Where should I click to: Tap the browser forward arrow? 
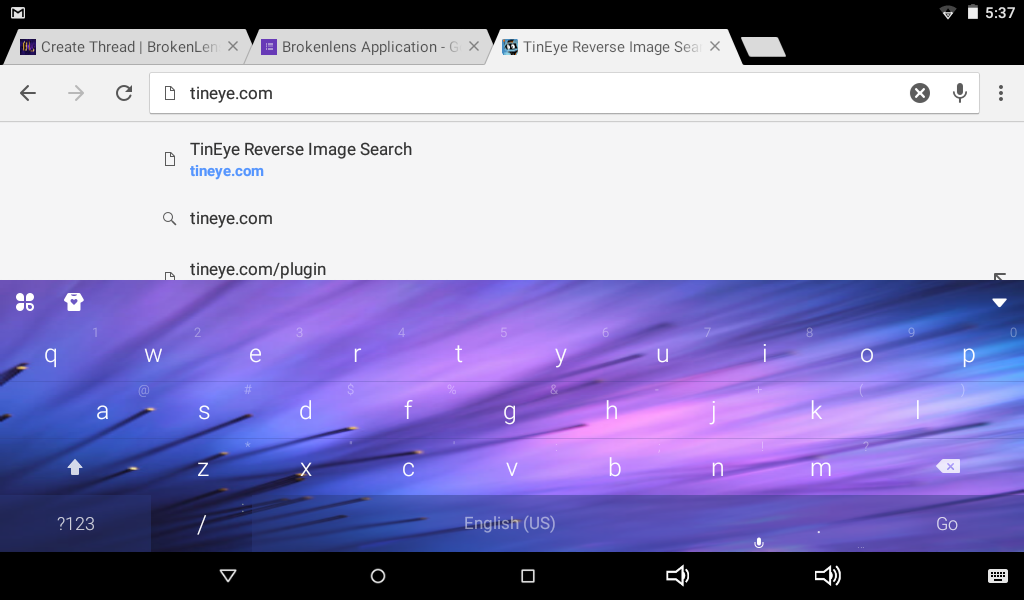pos(76,93)
